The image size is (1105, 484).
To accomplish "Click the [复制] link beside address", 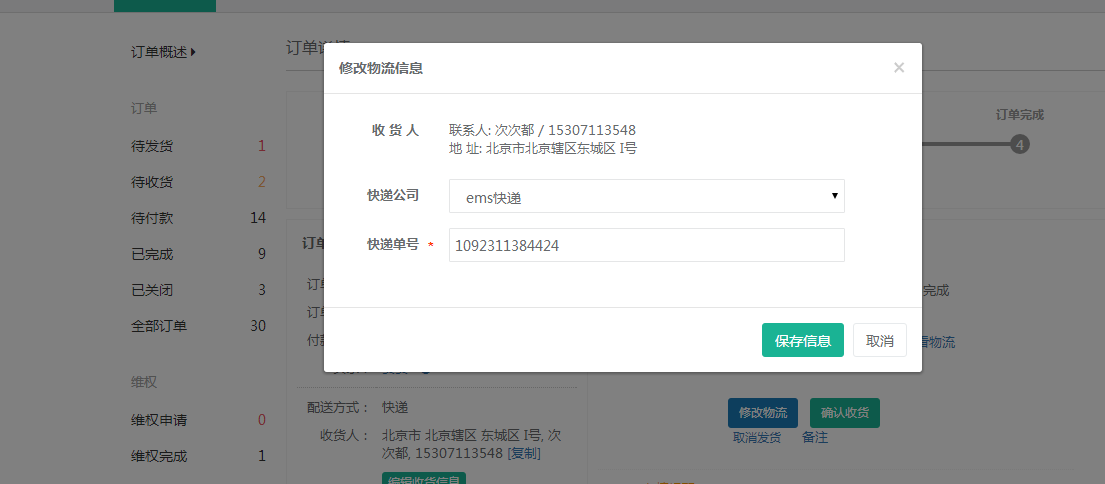I will (x=524, y=453).
